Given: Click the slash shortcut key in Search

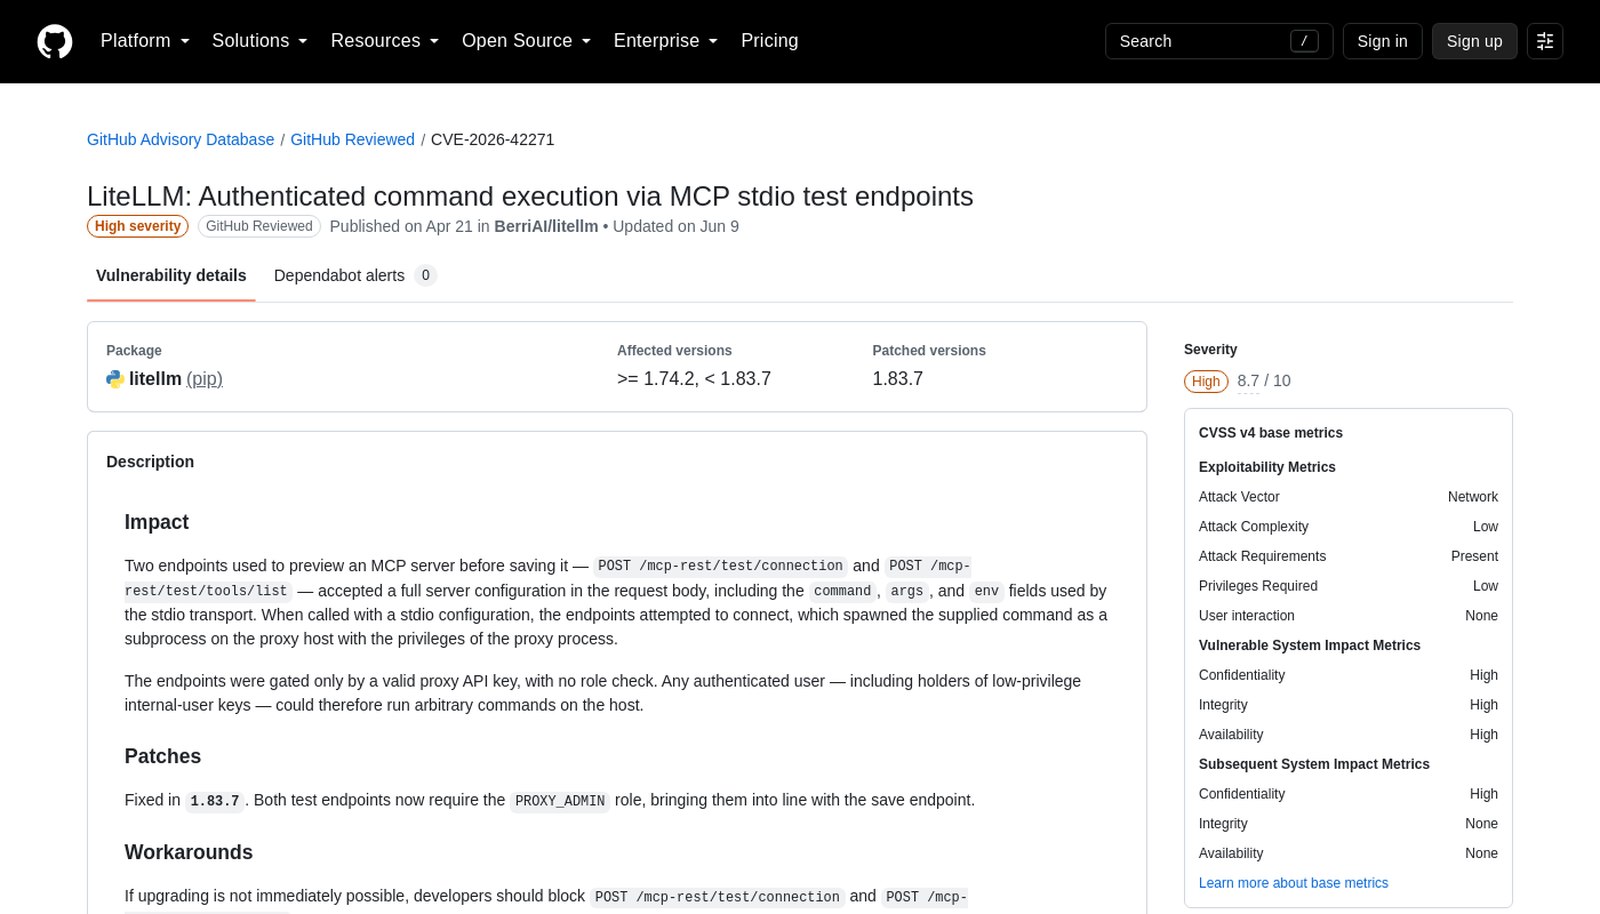Looking at the screenshot, I should (x=1304, y=41).
